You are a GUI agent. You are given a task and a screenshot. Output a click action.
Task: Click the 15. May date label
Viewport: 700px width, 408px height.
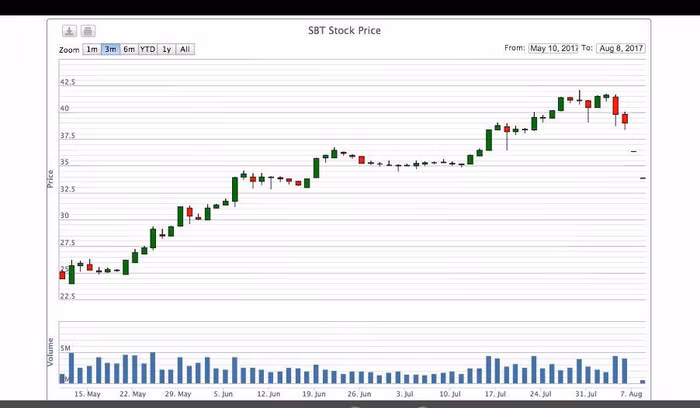[87, 394]
